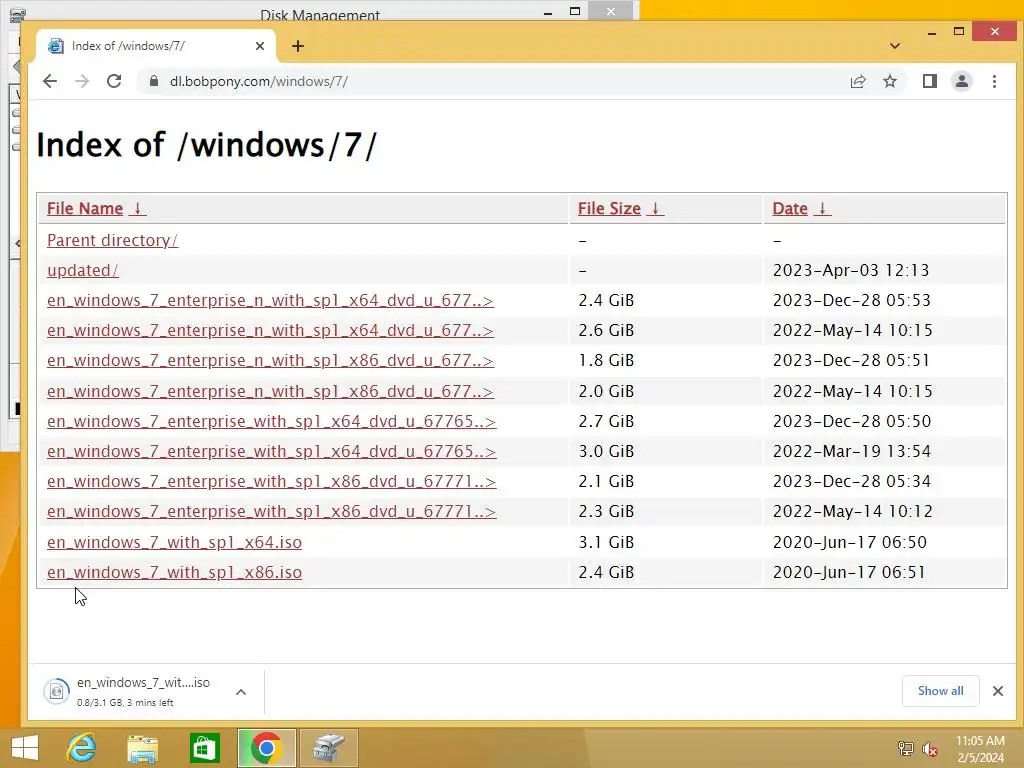Show all downloads
This screenshot has height=768, width=1024.
click(940, 691)
